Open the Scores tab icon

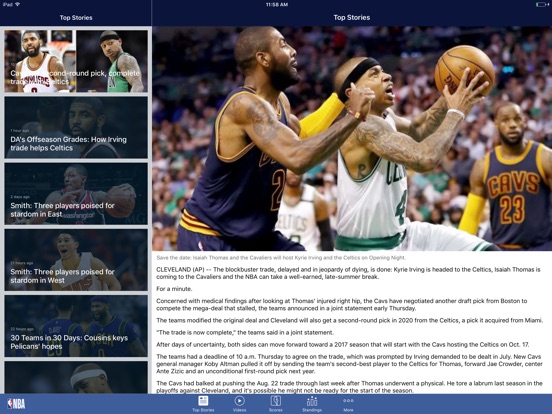275,401
